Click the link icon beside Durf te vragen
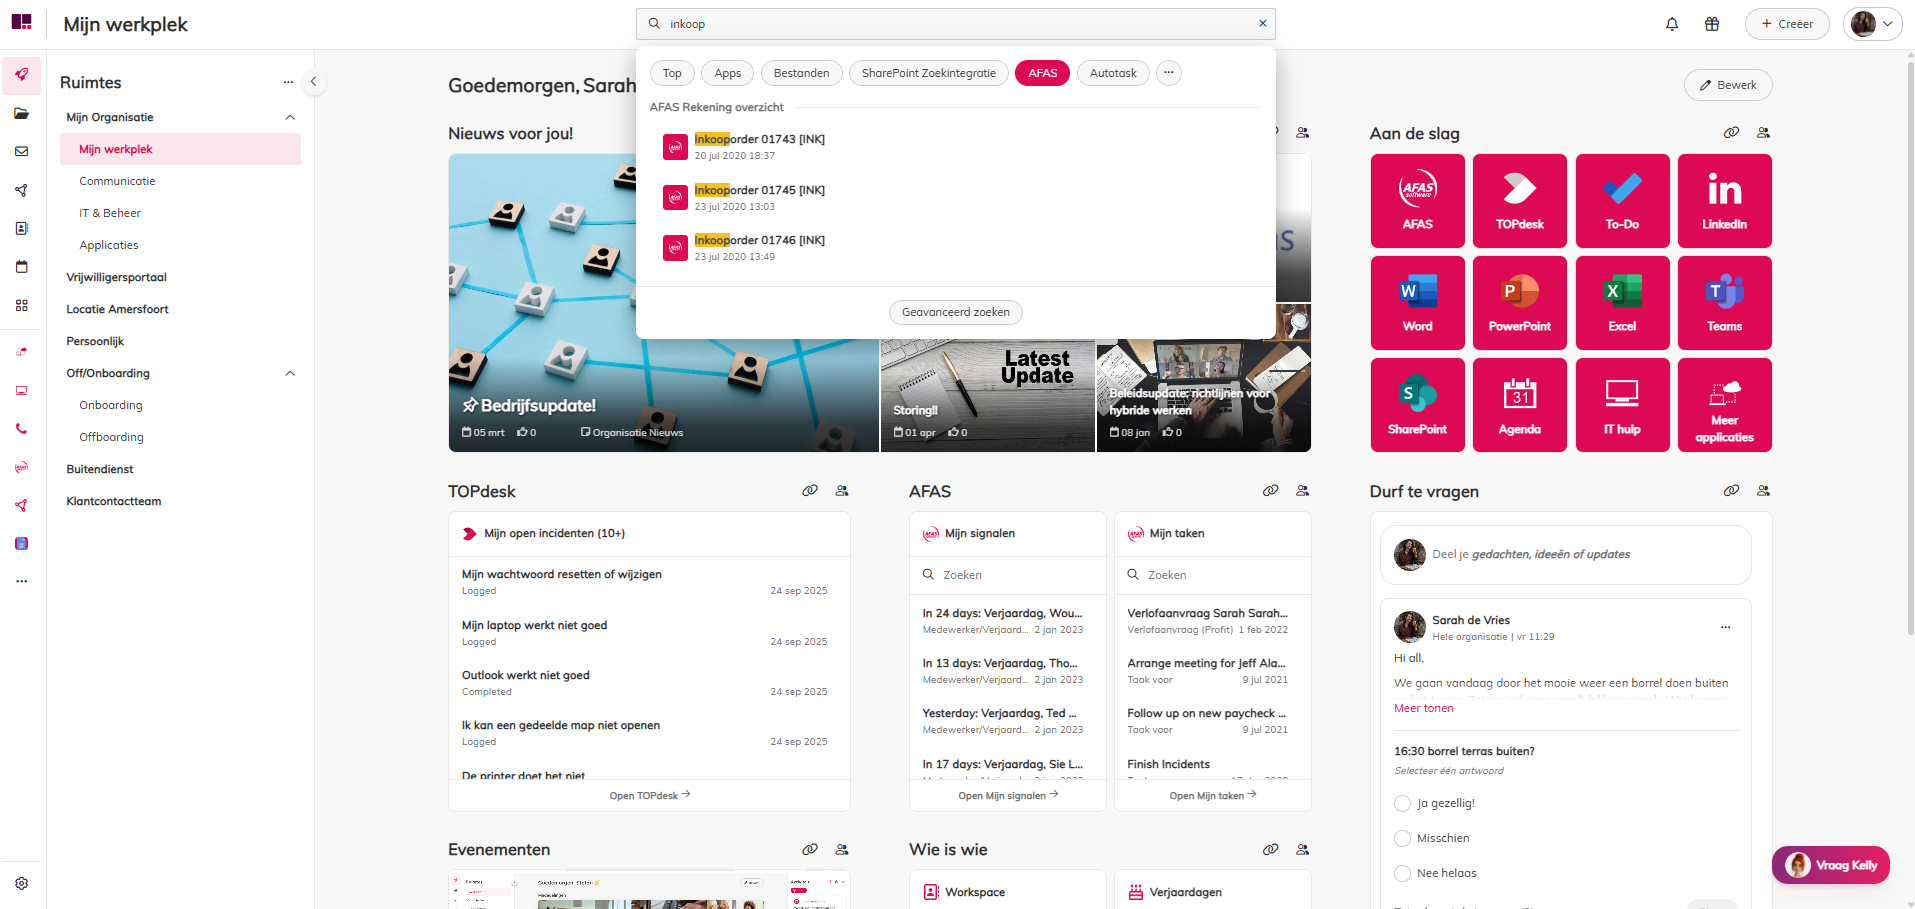Viewport: 1915px width, 909px height. point(1731,491)
